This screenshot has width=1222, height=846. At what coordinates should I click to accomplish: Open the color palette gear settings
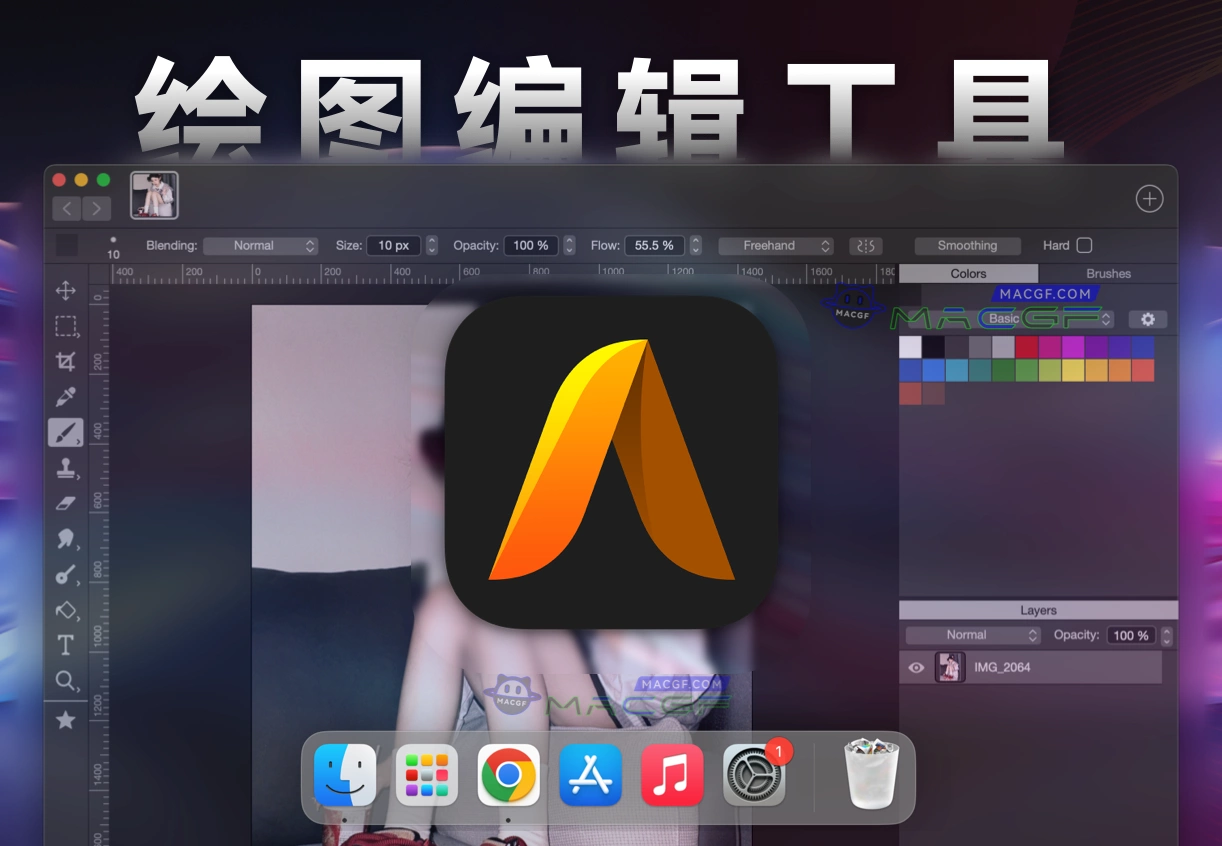pyautogui.click(x=1148, y=319)
